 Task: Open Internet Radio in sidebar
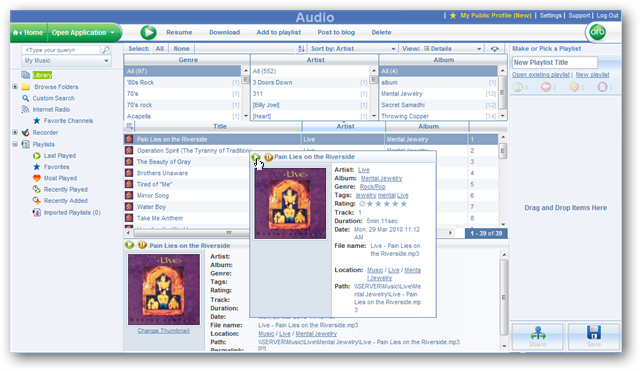point(51,109)
